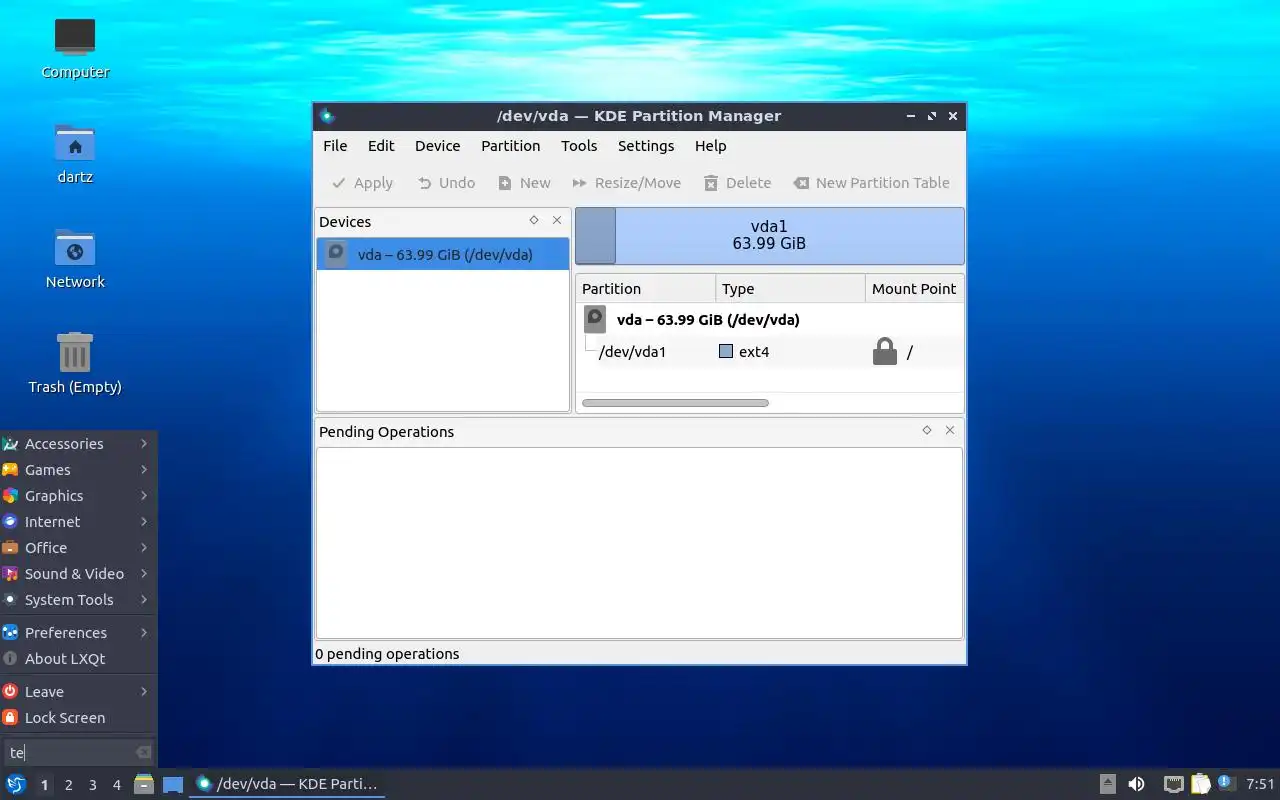Image resolution: width=1280 pixels, height=800 pixels.
Task: Click the Mount Point column header
Action: [914, 289]
